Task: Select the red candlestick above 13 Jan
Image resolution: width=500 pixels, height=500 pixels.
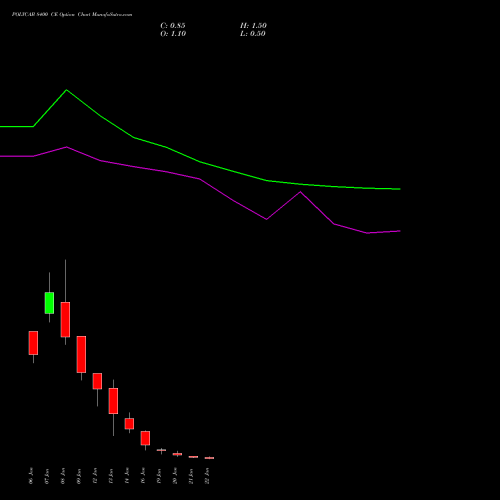Action: tap(113, 401)
